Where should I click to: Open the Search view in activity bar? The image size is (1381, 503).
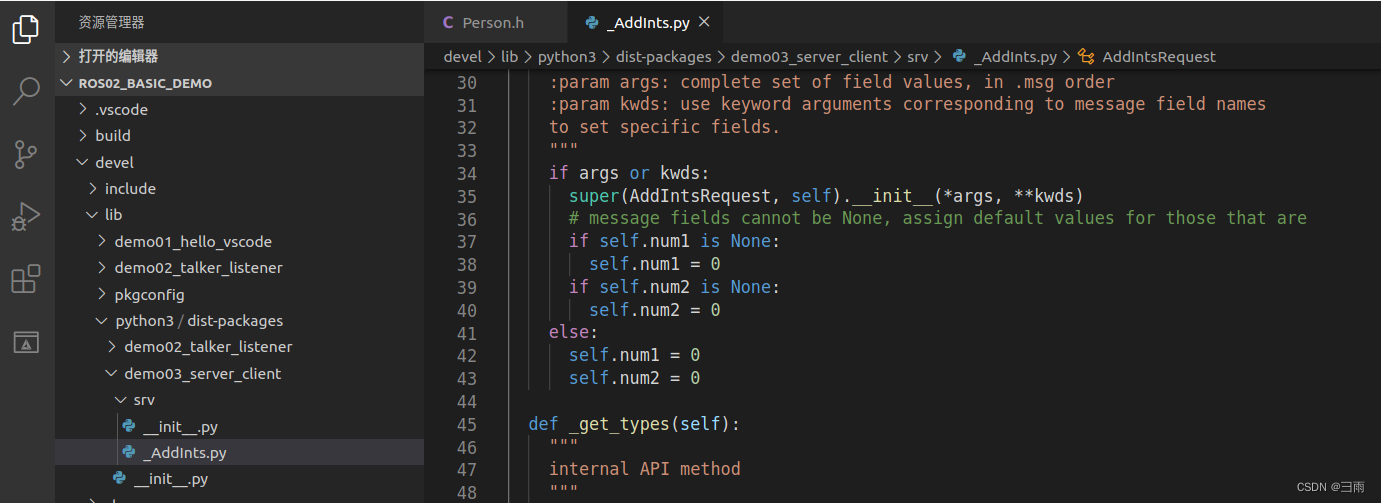pyautogui.click(x=26, y=91)
